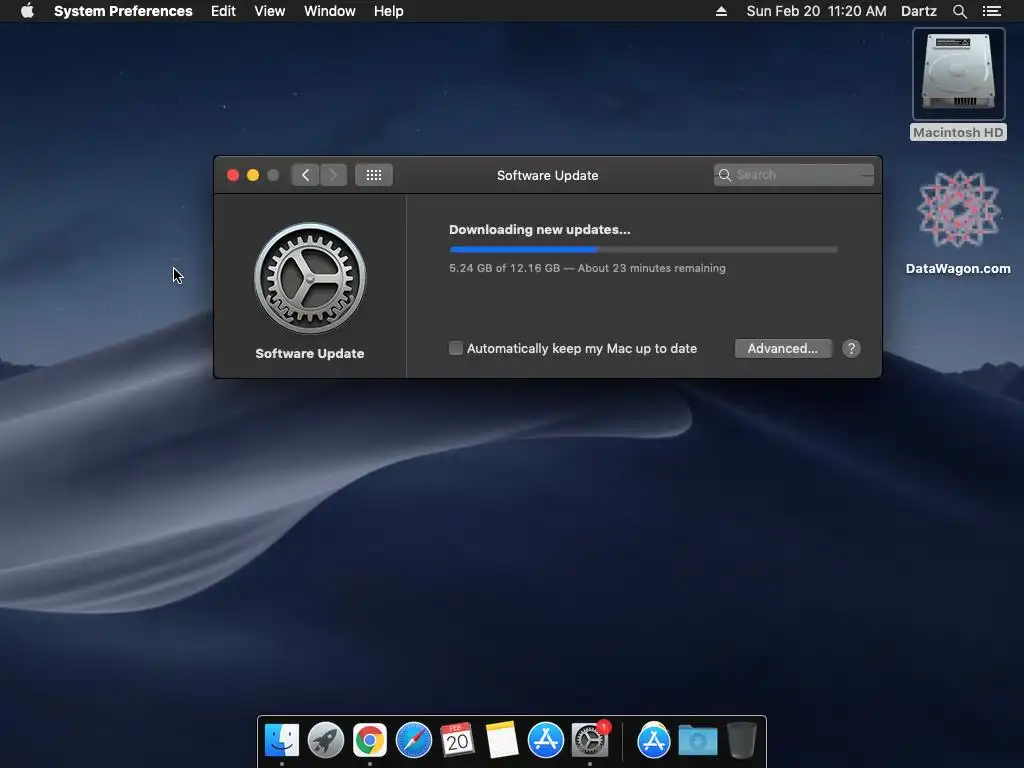Open the Help menu
This screenshot has height=768, width=1024.
coord(389,11)
